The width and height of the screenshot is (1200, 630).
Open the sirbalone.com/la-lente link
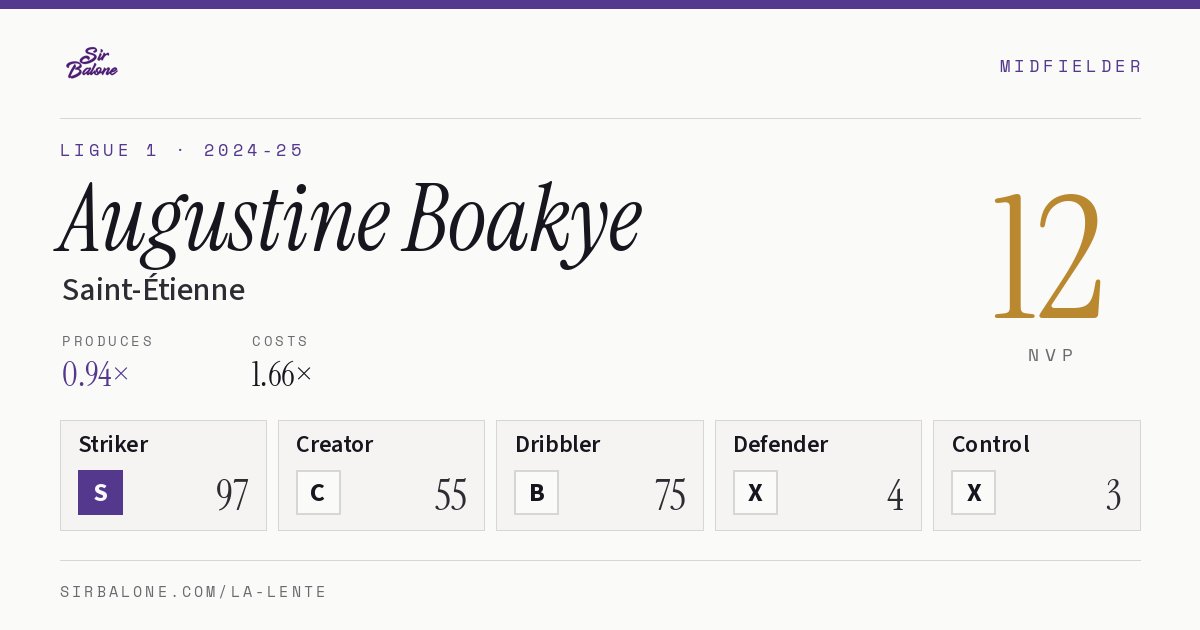(x=193, y=592)
